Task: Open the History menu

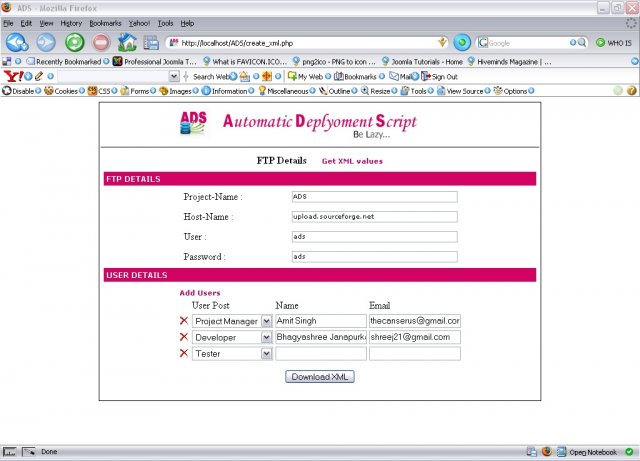Action: [71, 22]
